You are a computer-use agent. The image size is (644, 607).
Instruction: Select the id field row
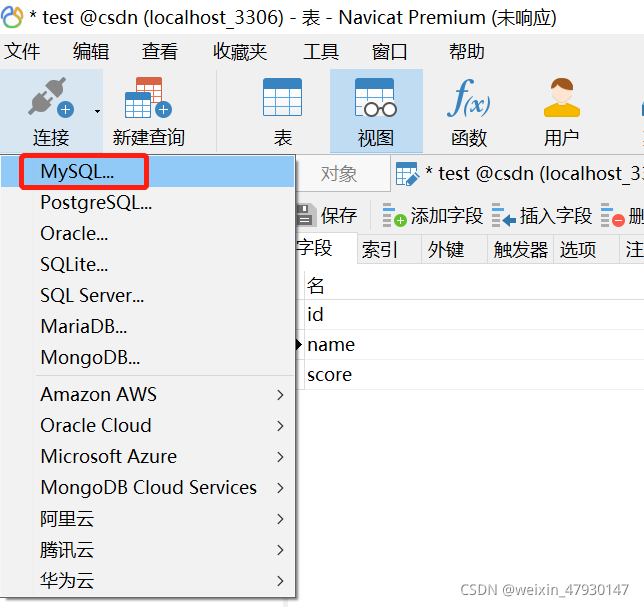pos(474,315)
